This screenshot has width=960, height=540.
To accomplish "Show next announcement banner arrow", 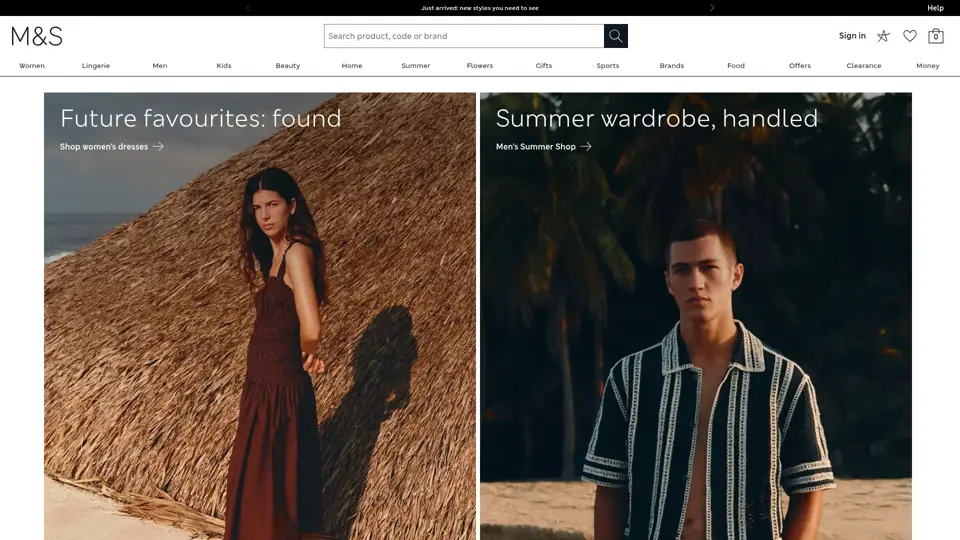I will 711,8.
